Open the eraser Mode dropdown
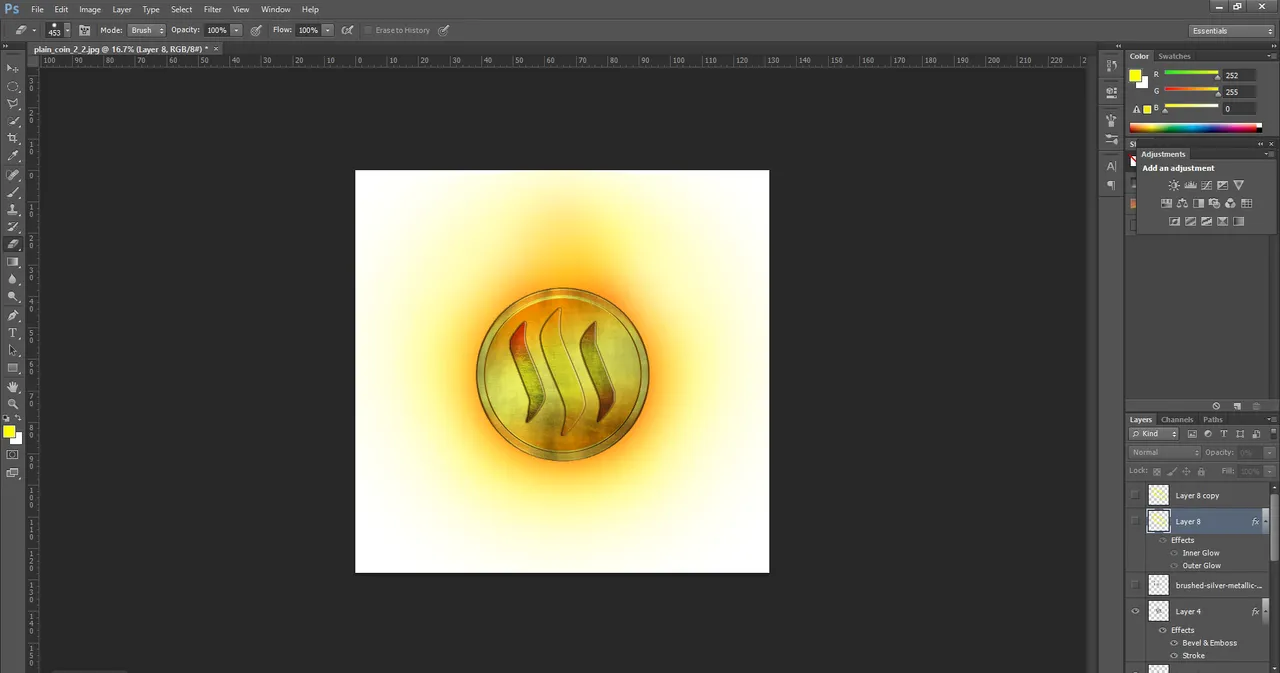 (x=146, y=30)
